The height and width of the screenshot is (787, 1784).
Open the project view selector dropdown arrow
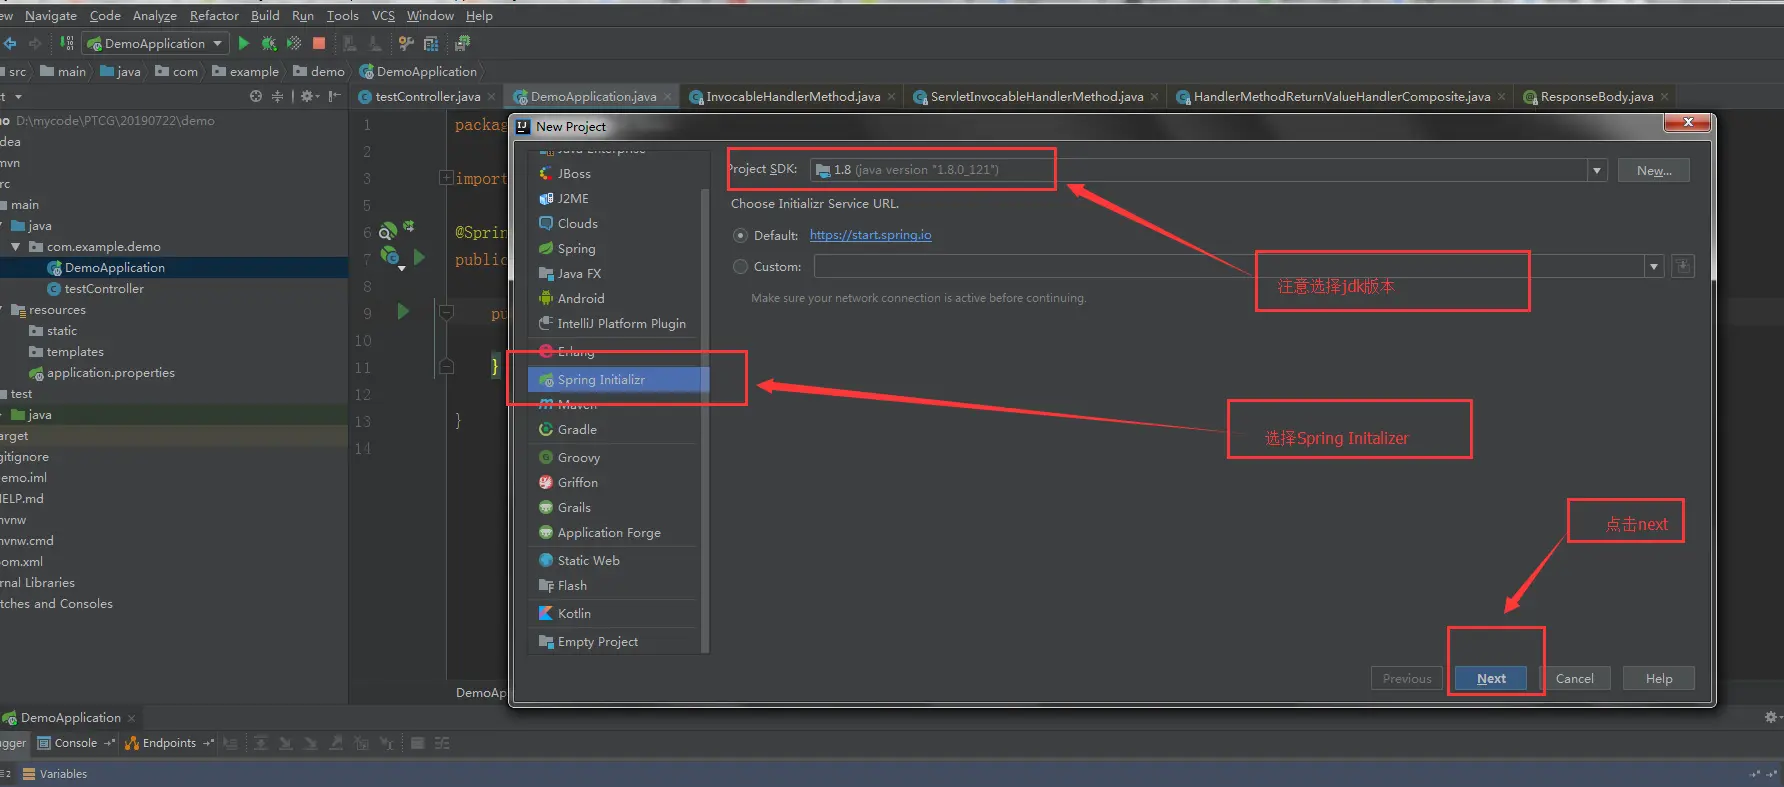point(18,97)
